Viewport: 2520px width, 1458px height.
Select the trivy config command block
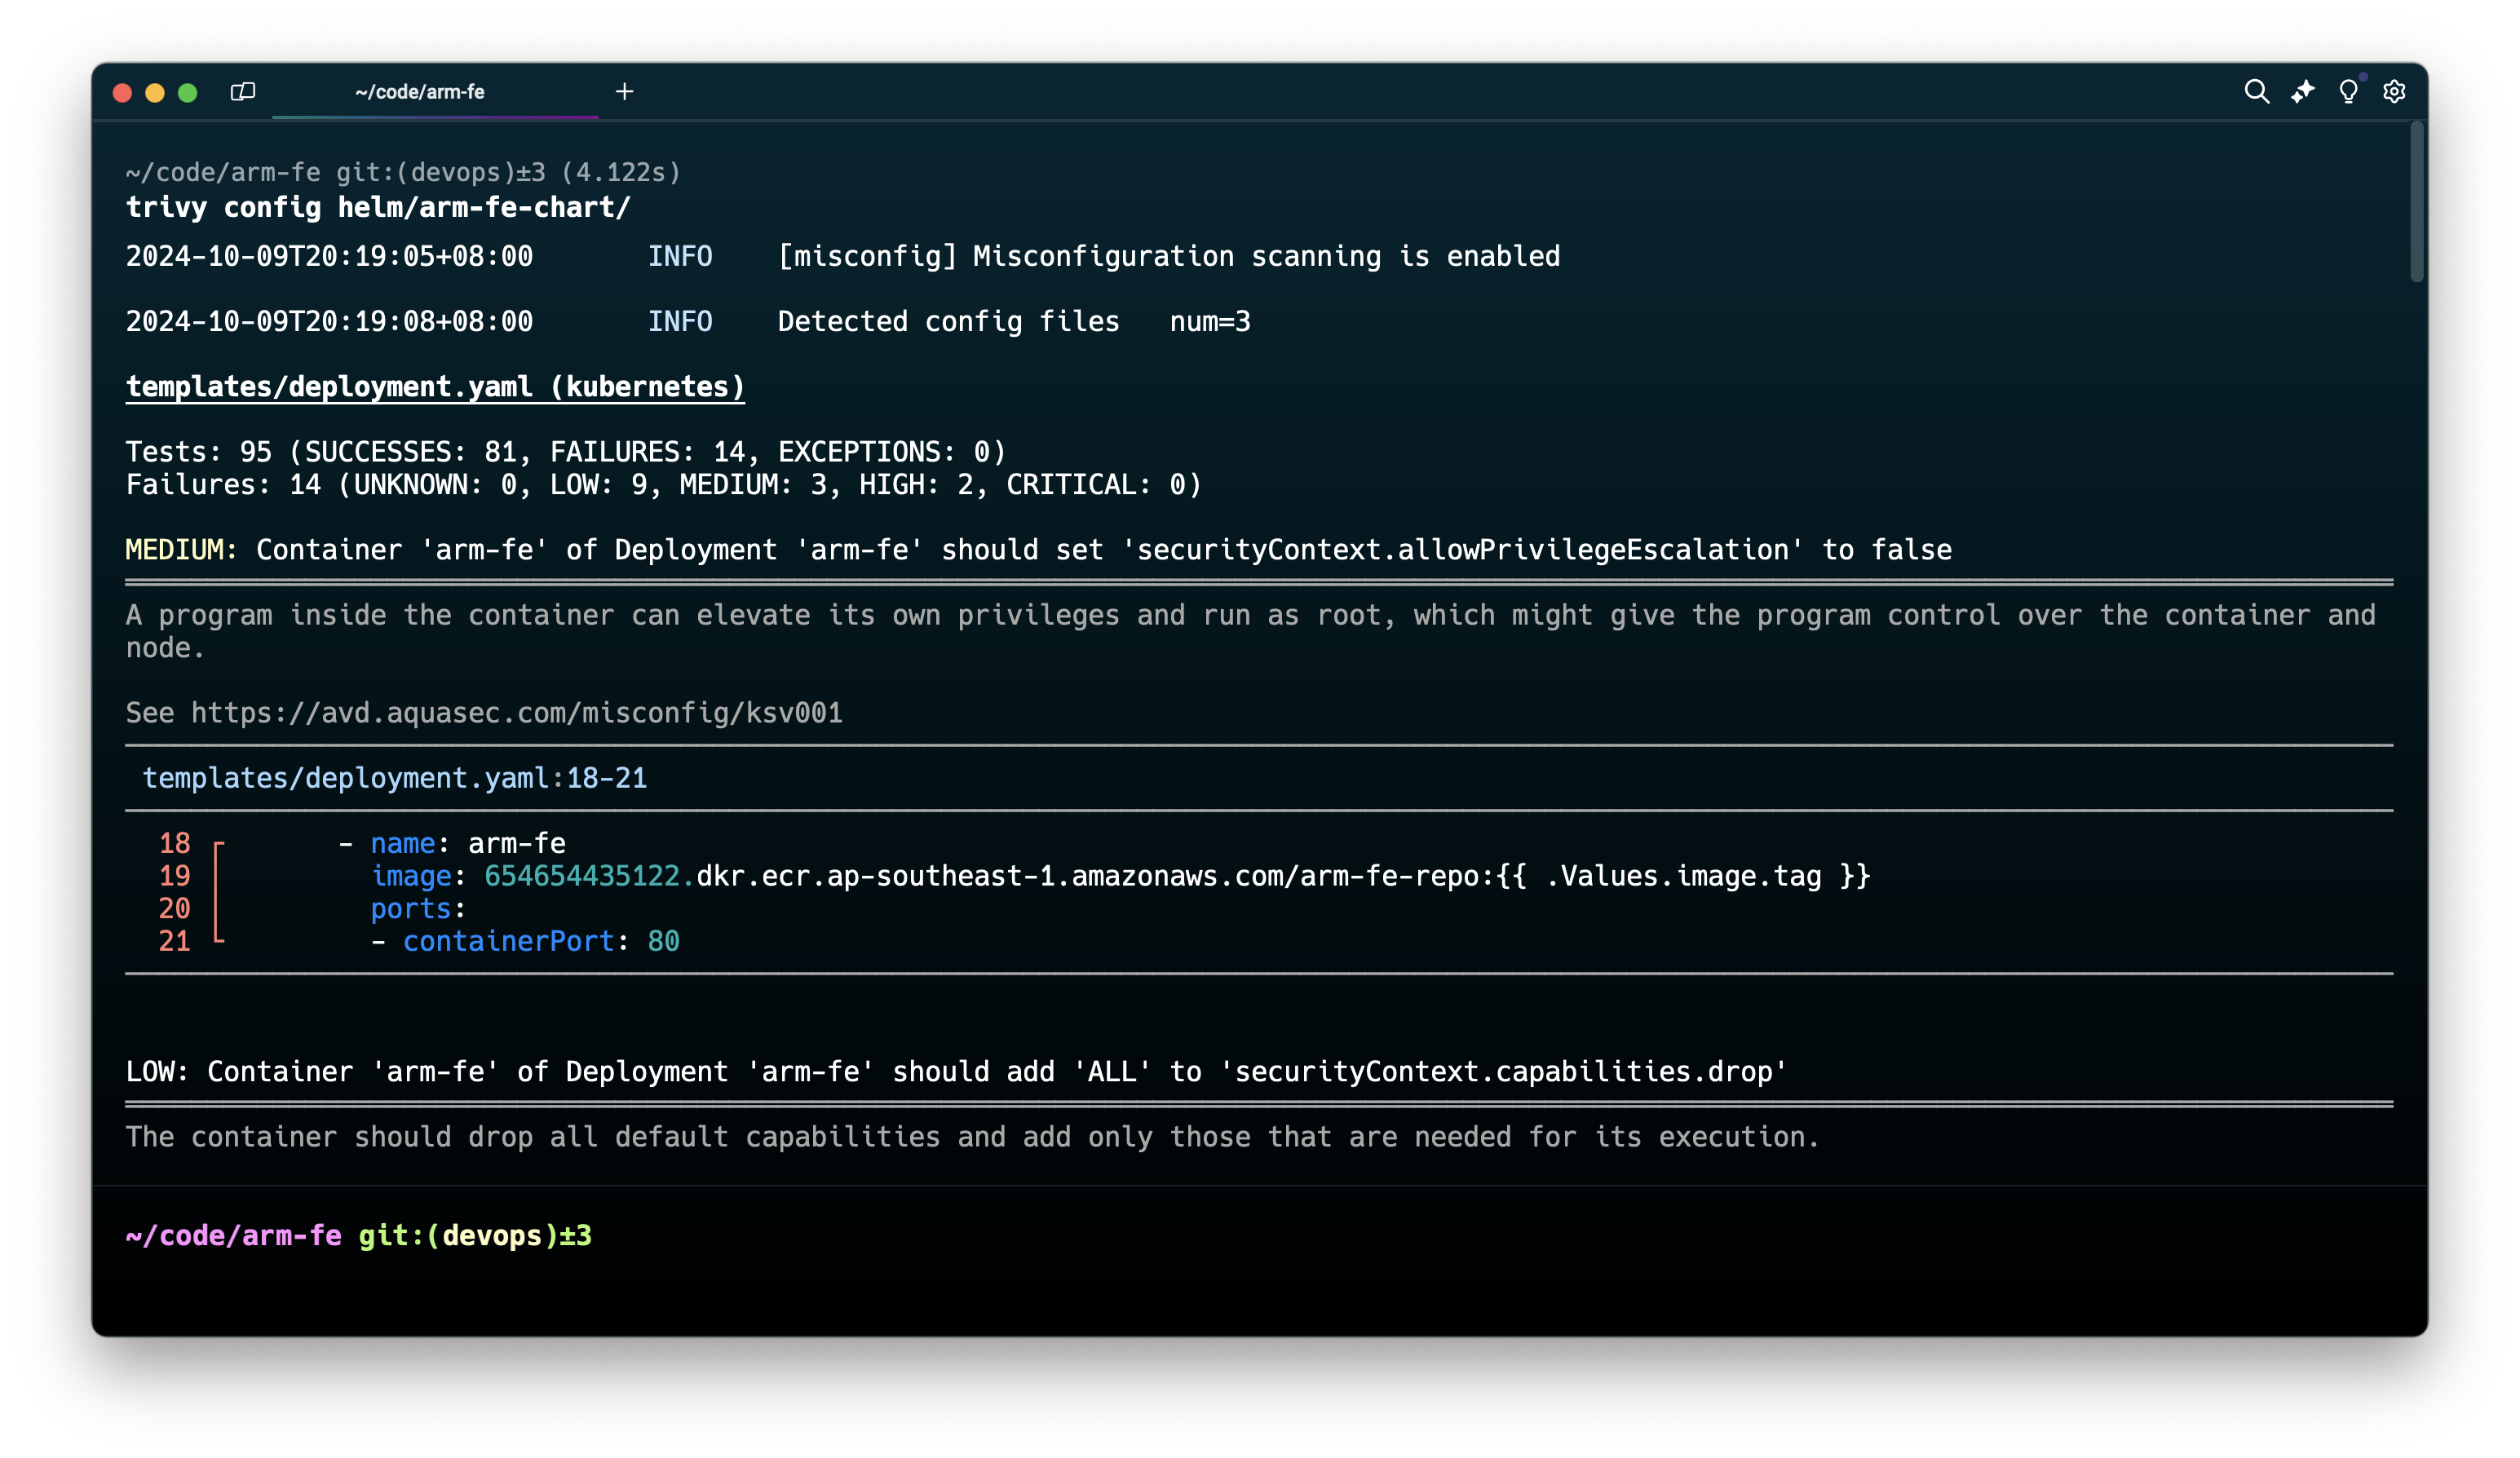click(x=378, y=208)
